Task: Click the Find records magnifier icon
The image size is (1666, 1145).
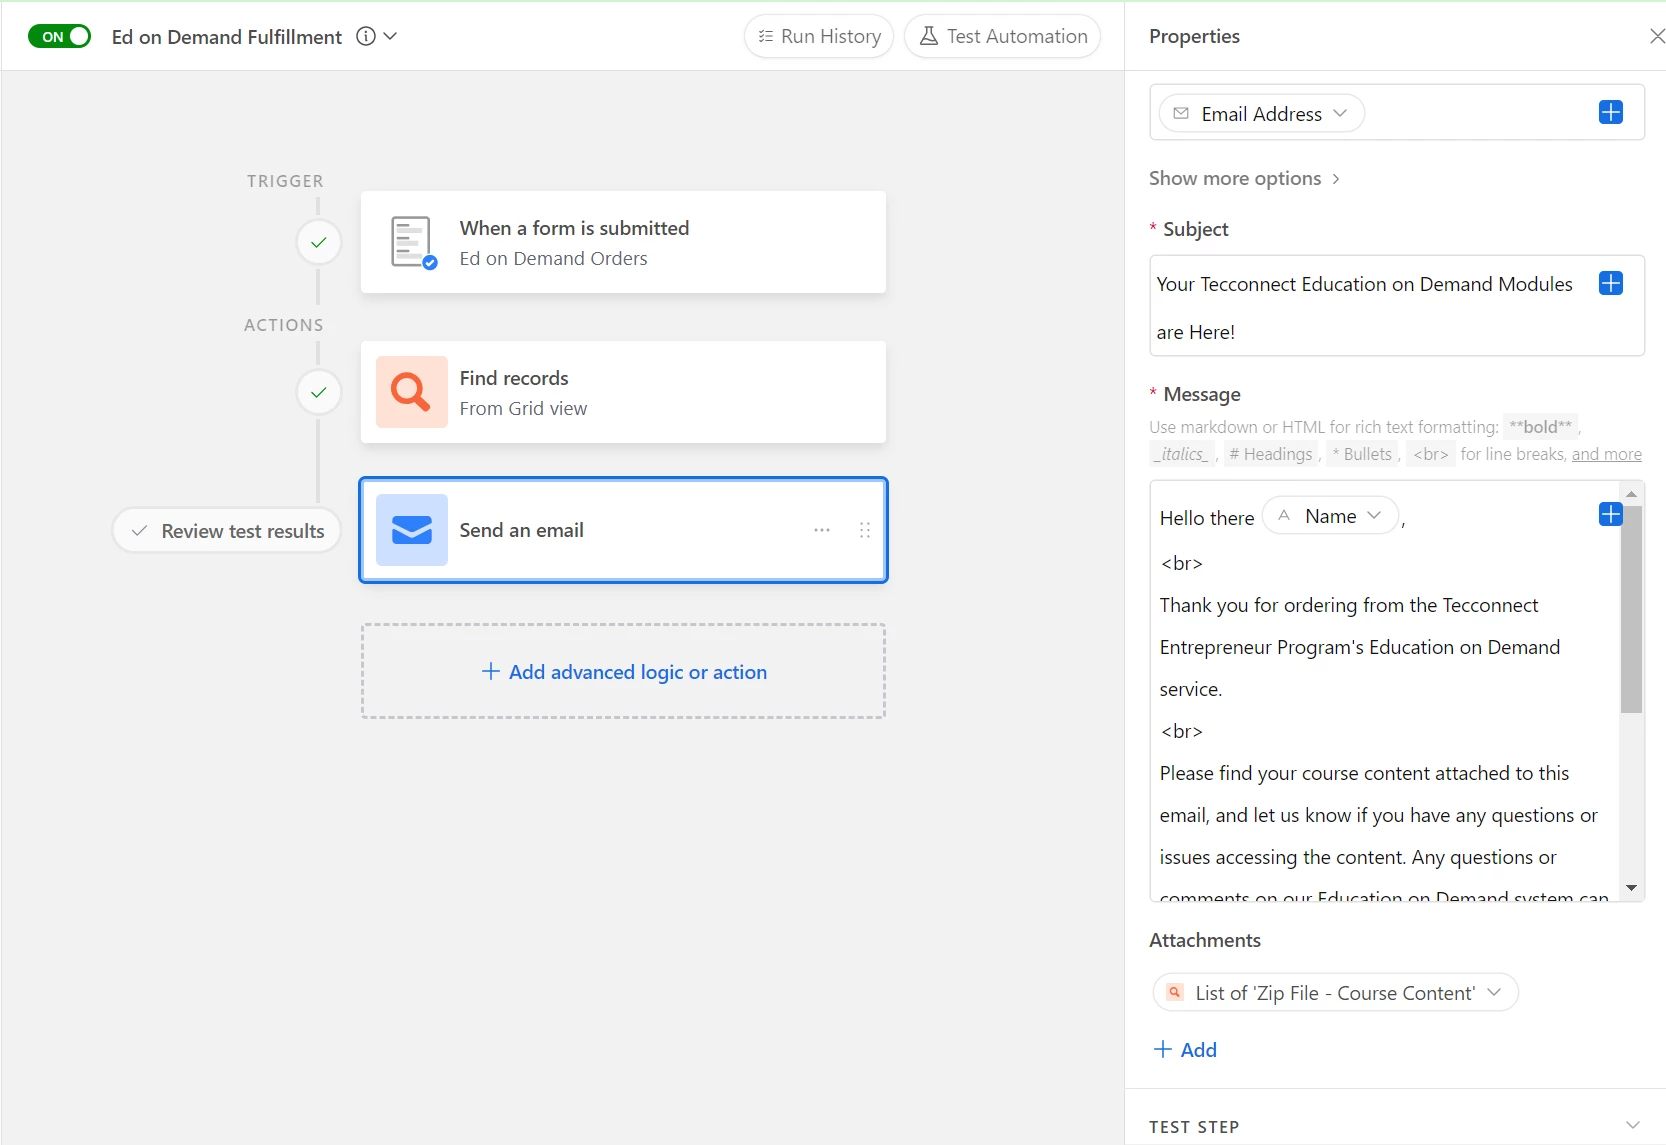Action: tap(411, 392)
